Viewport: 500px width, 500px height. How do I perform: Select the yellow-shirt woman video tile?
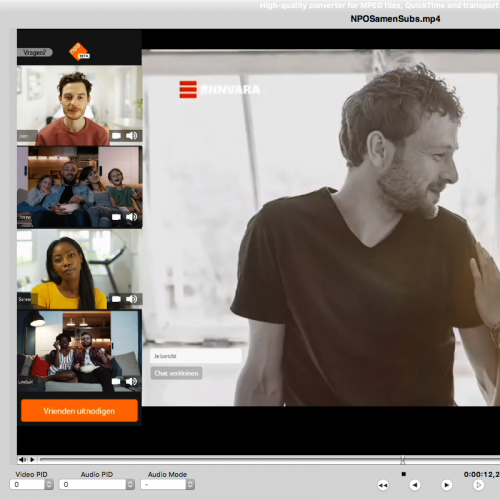coord(80,269)
